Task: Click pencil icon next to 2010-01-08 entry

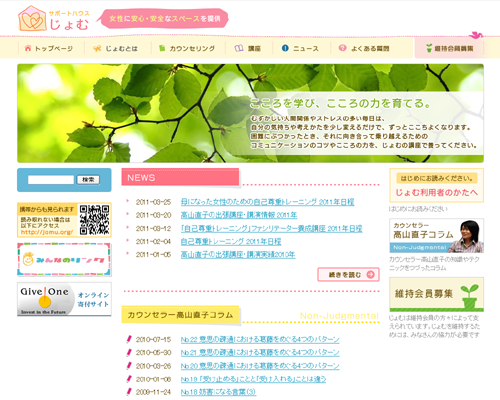Action: pyautogui.click(x=129, y=379)
